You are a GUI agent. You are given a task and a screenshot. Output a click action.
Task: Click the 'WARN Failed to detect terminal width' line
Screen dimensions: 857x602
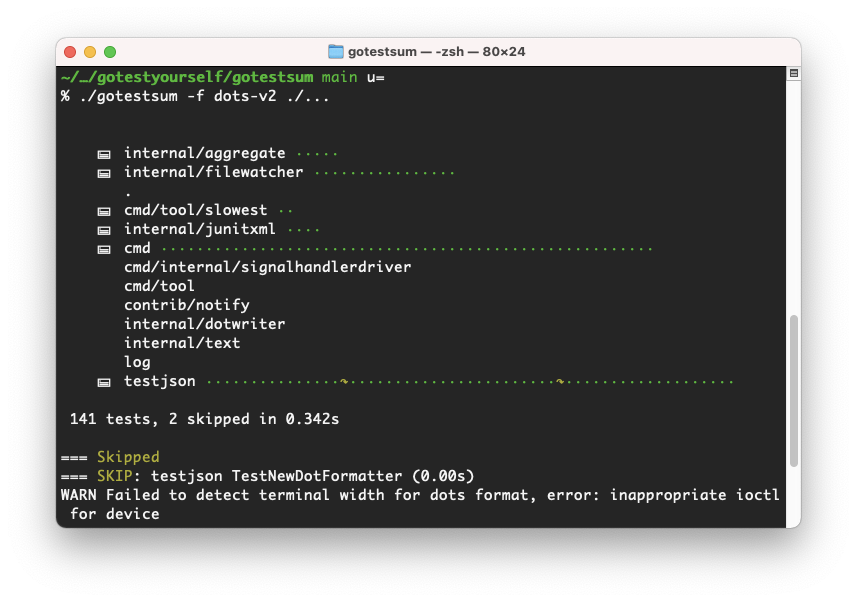(x=420, y=495)
